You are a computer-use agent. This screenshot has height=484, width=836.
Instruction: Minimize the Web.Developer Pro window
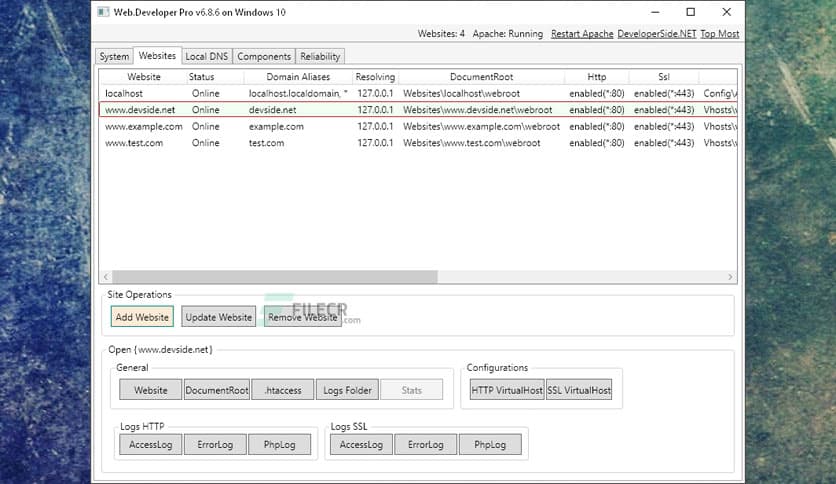pos(655,12)
